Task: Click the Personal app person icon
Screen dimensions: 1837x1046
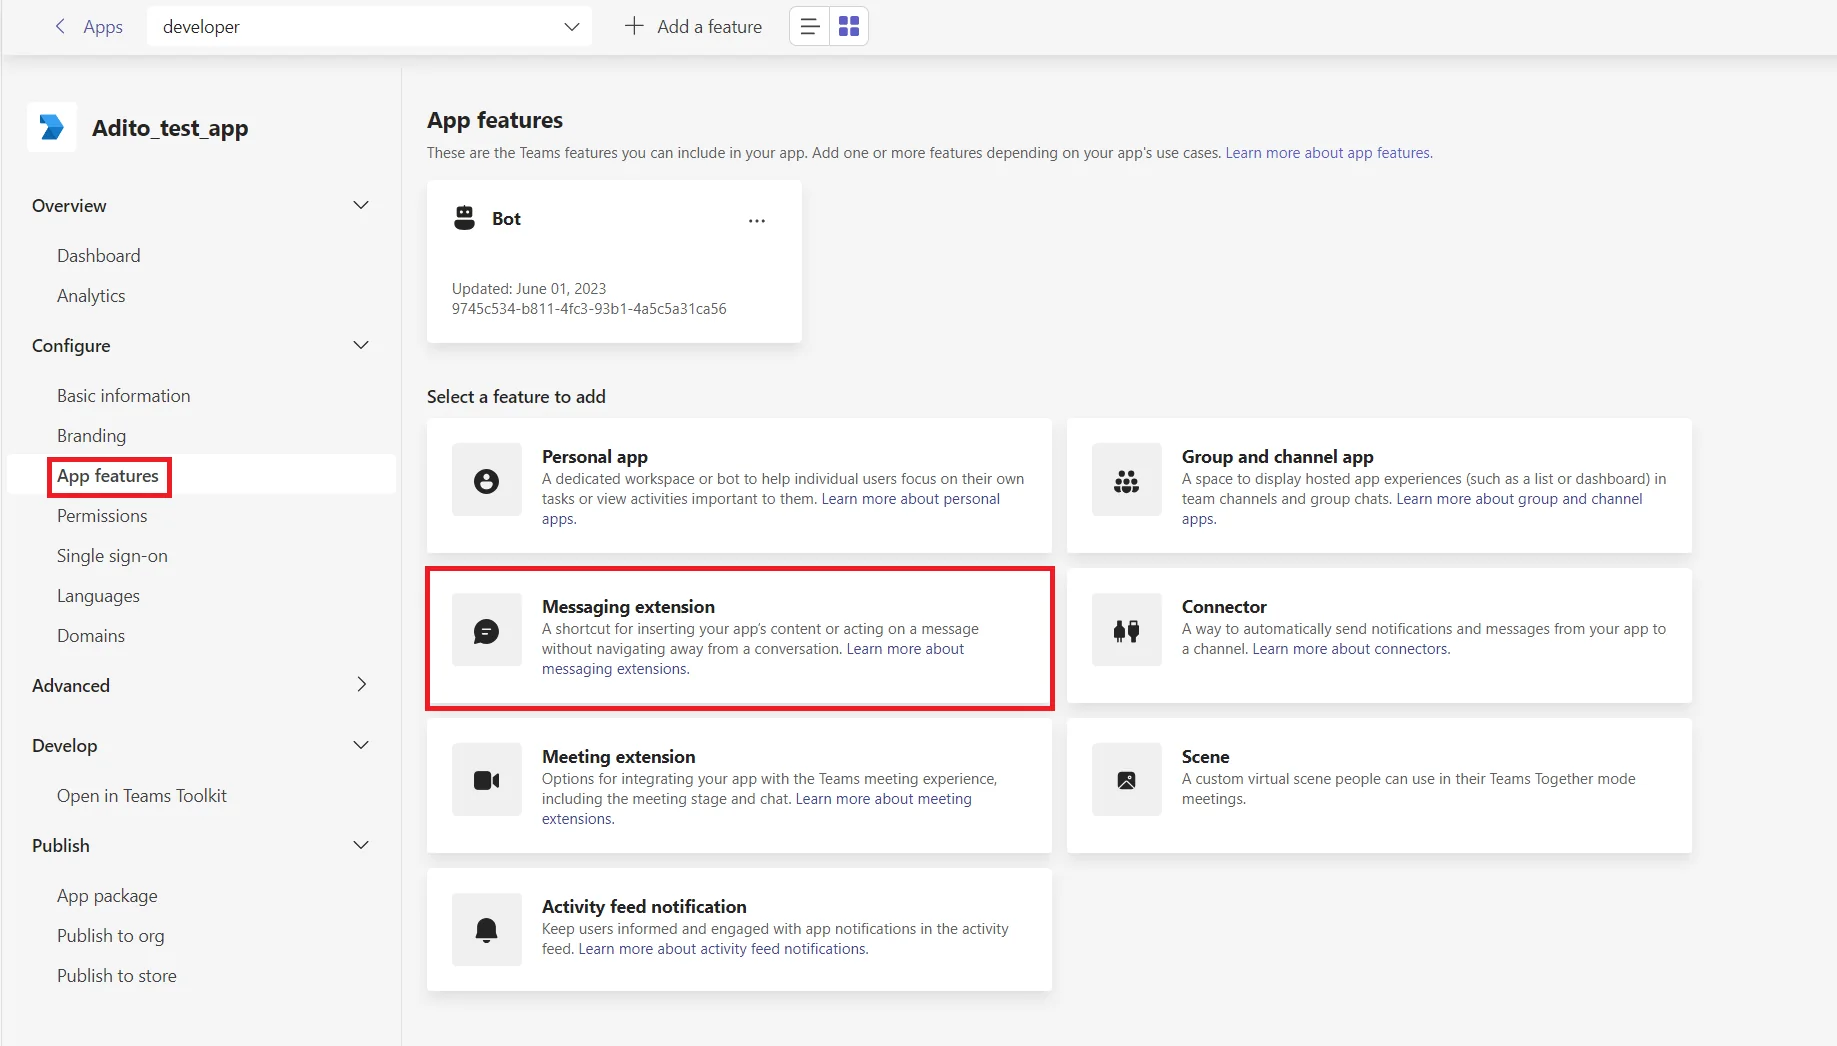Action: [487, 481]
